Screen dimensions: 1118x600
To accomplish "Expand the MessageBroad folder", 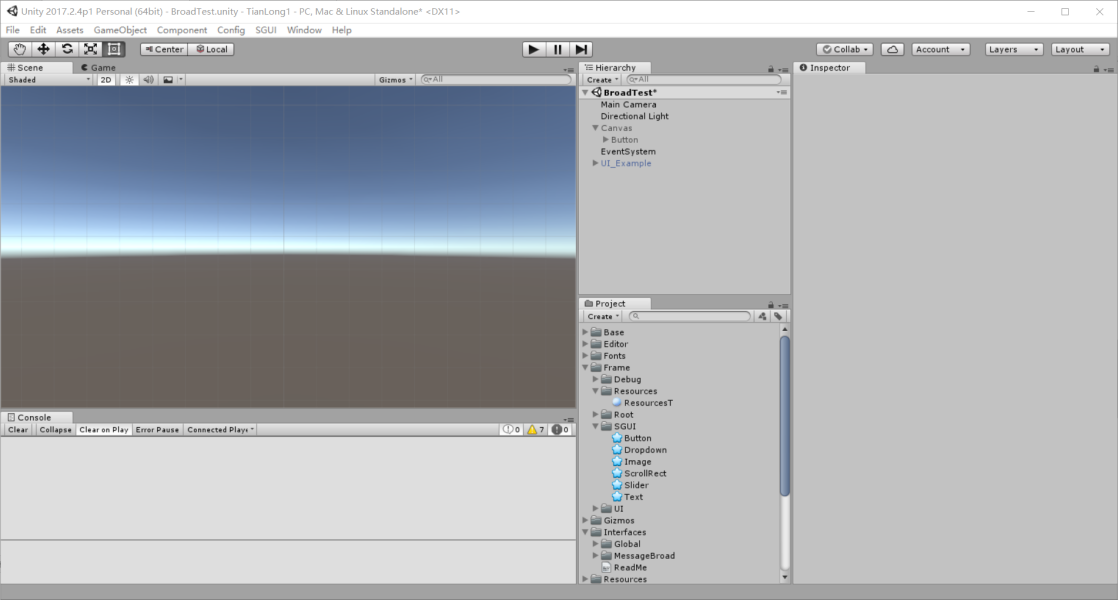I will click(595, 556).
